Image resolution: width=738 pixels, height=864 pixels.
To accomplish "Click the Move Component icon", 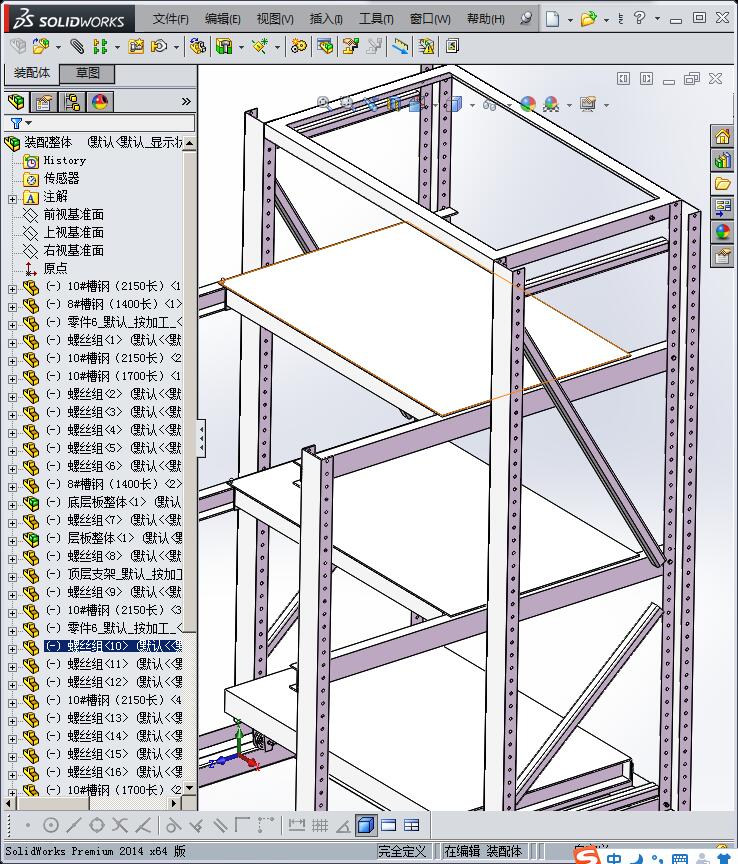I will tap(159, 46).
